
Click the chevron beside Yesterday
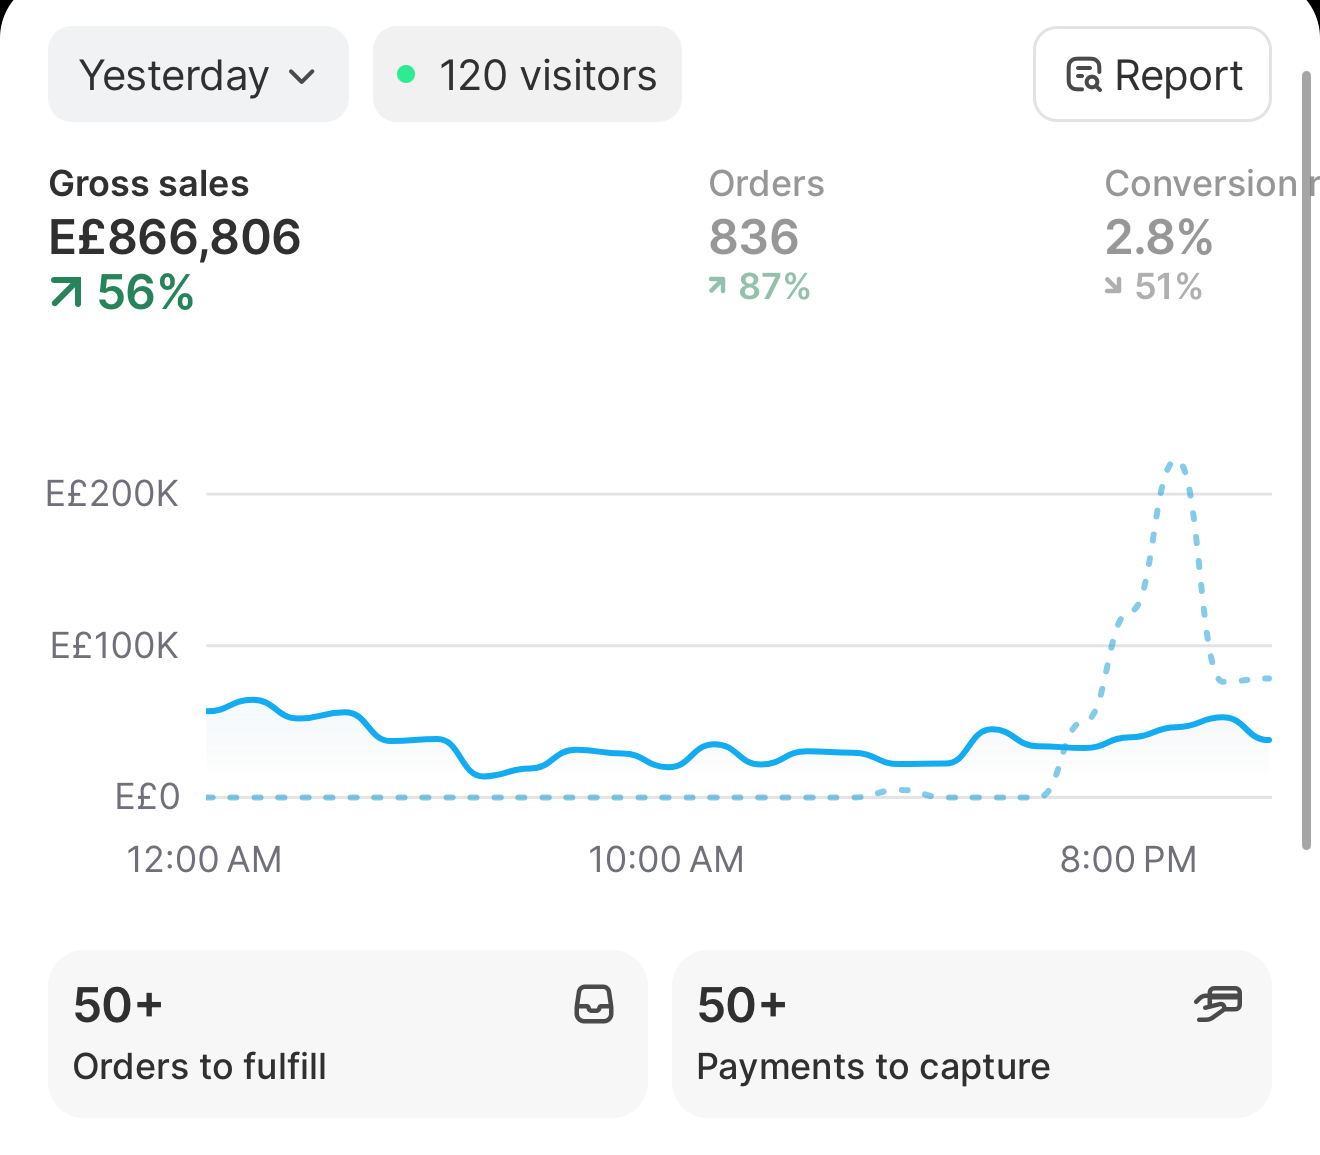tap(302, 77)
